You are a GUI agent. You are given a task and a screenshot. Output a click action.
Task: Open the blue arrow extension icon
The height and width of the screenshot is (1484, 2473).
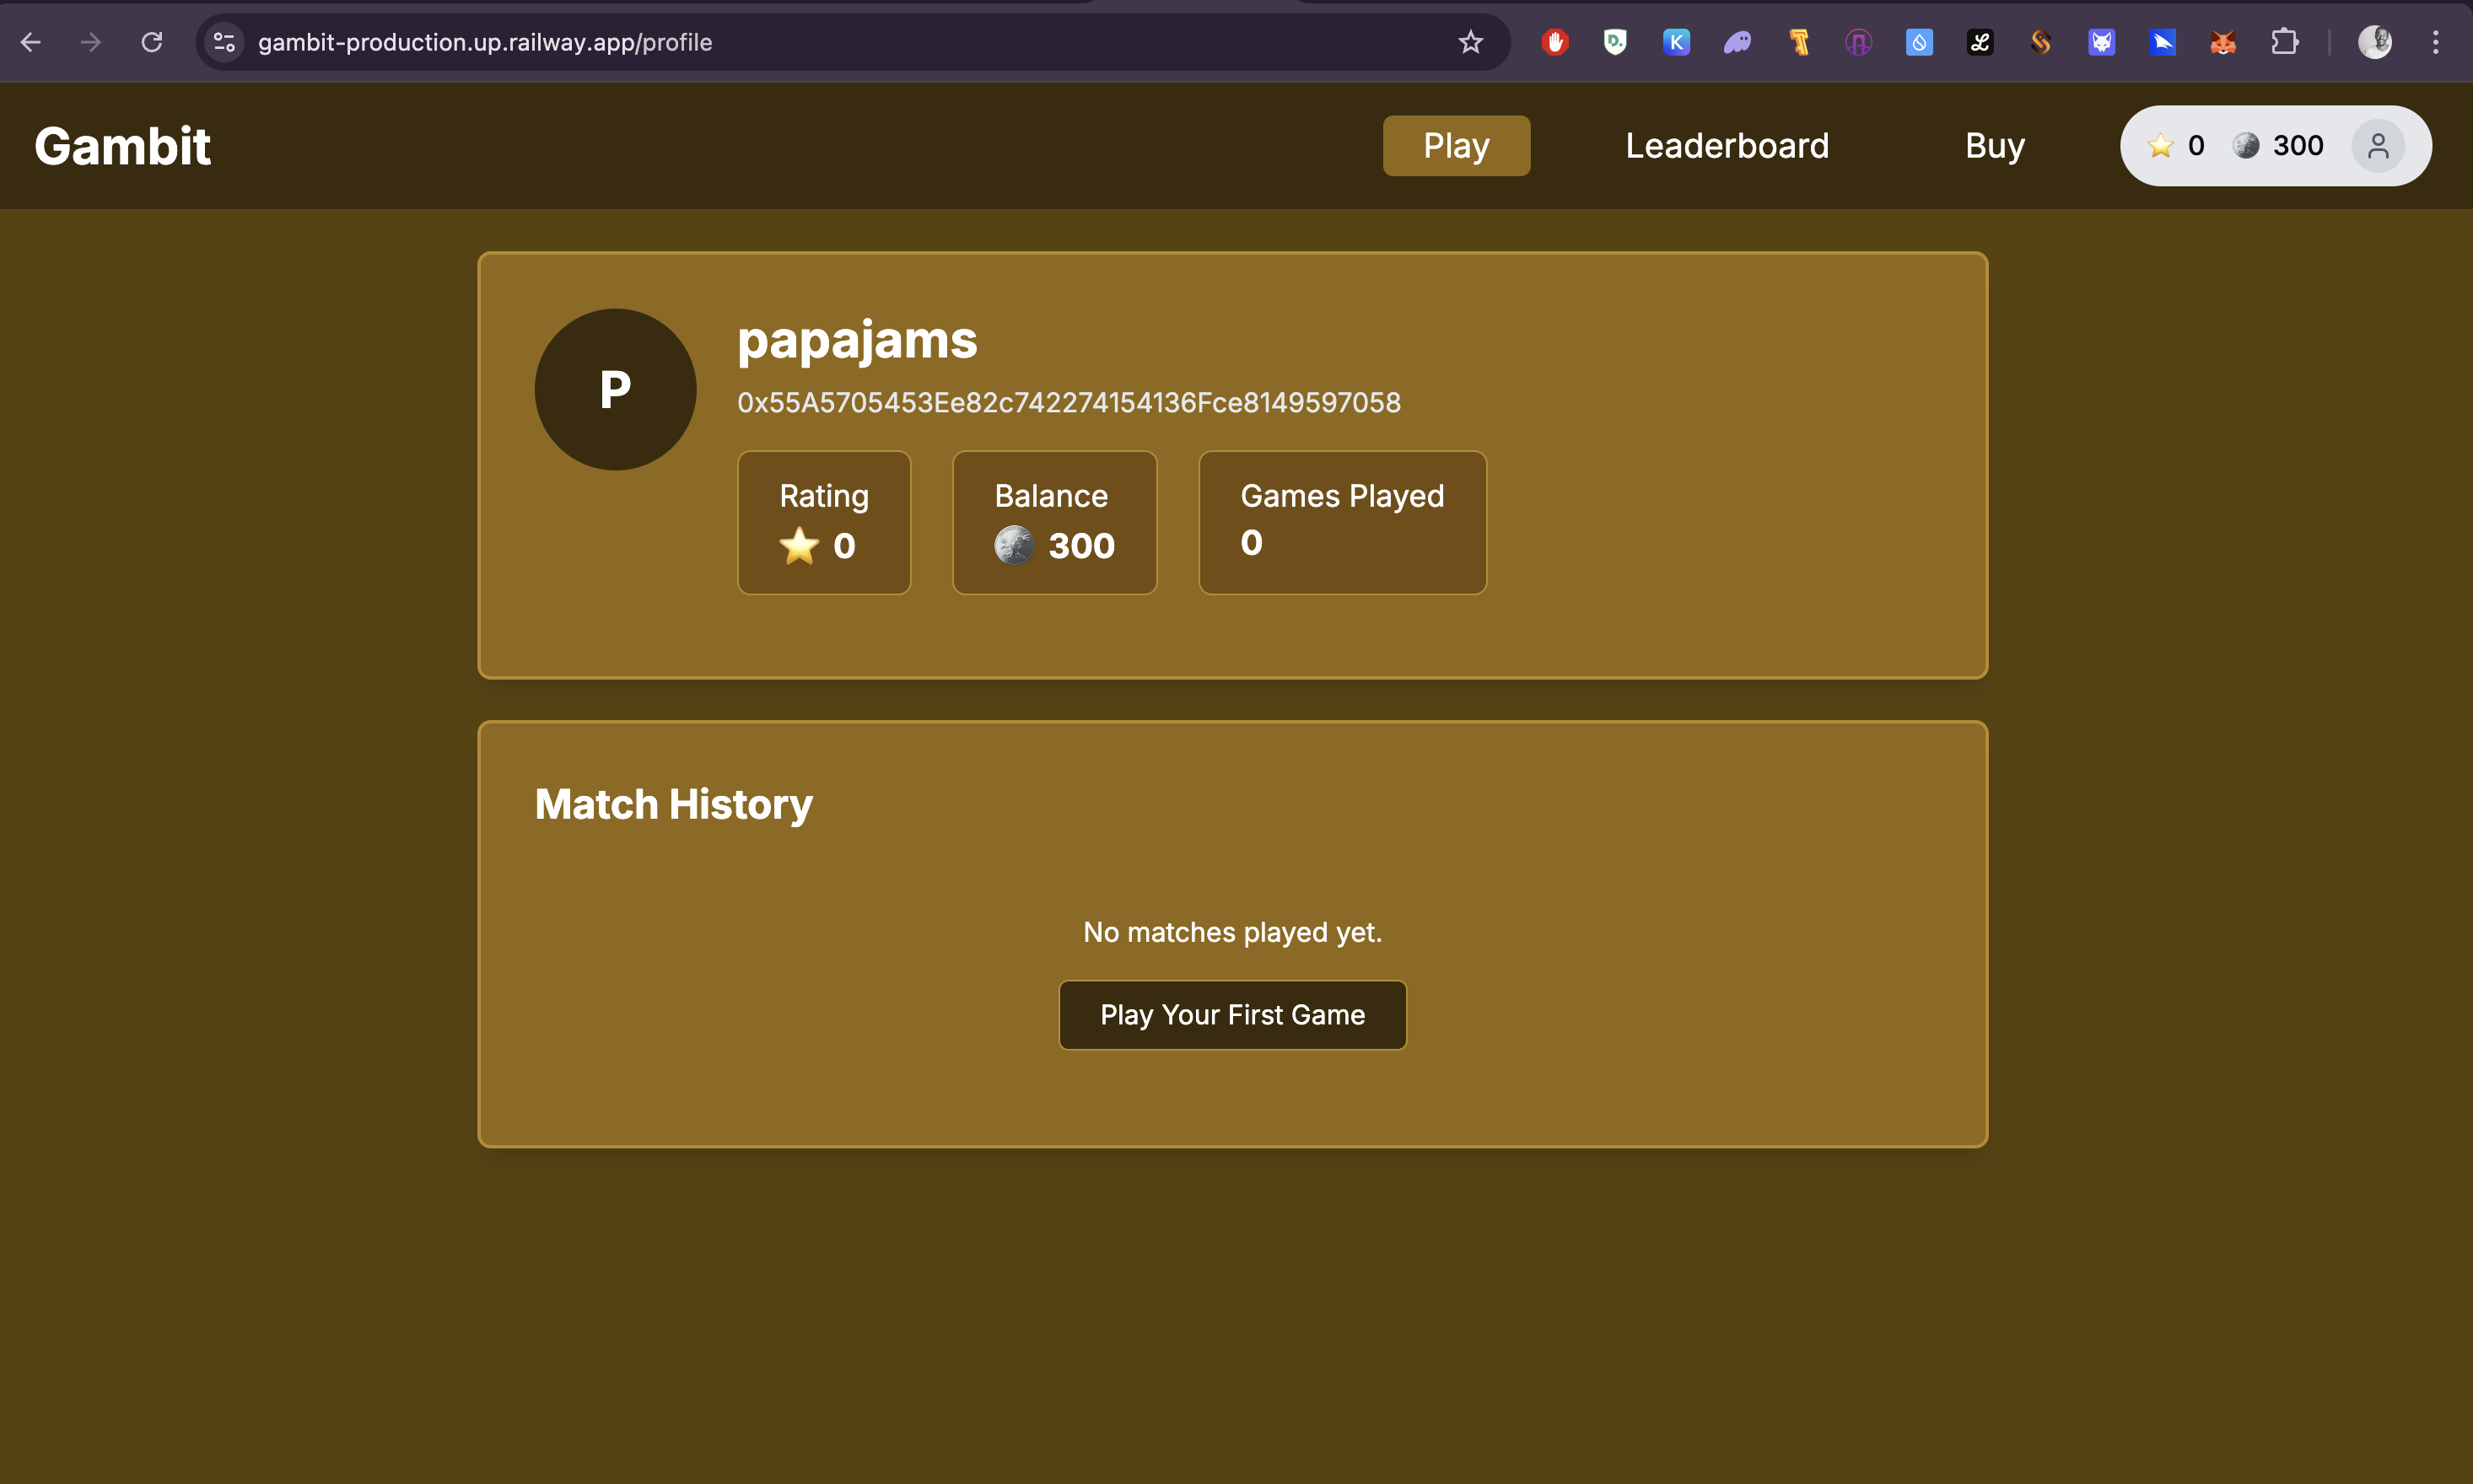pos(2162,42)
